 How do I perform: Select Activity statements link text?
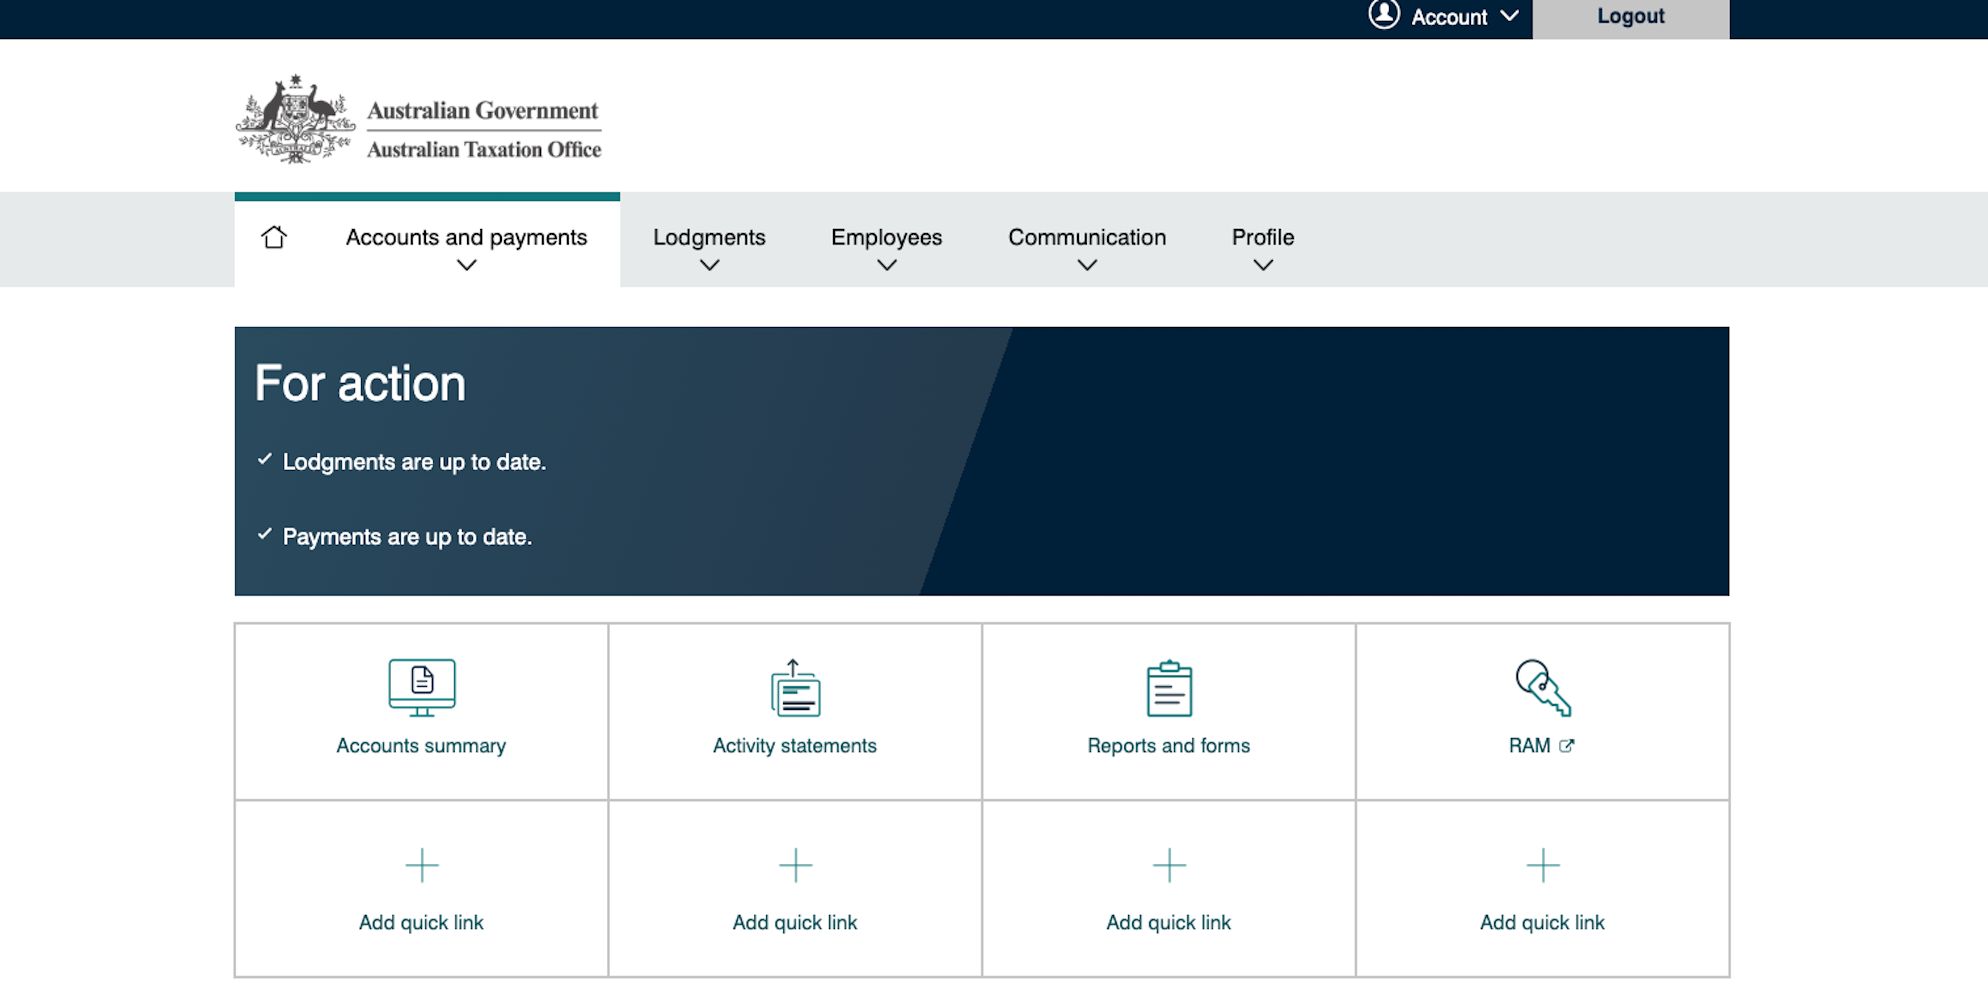coord(794,745)
